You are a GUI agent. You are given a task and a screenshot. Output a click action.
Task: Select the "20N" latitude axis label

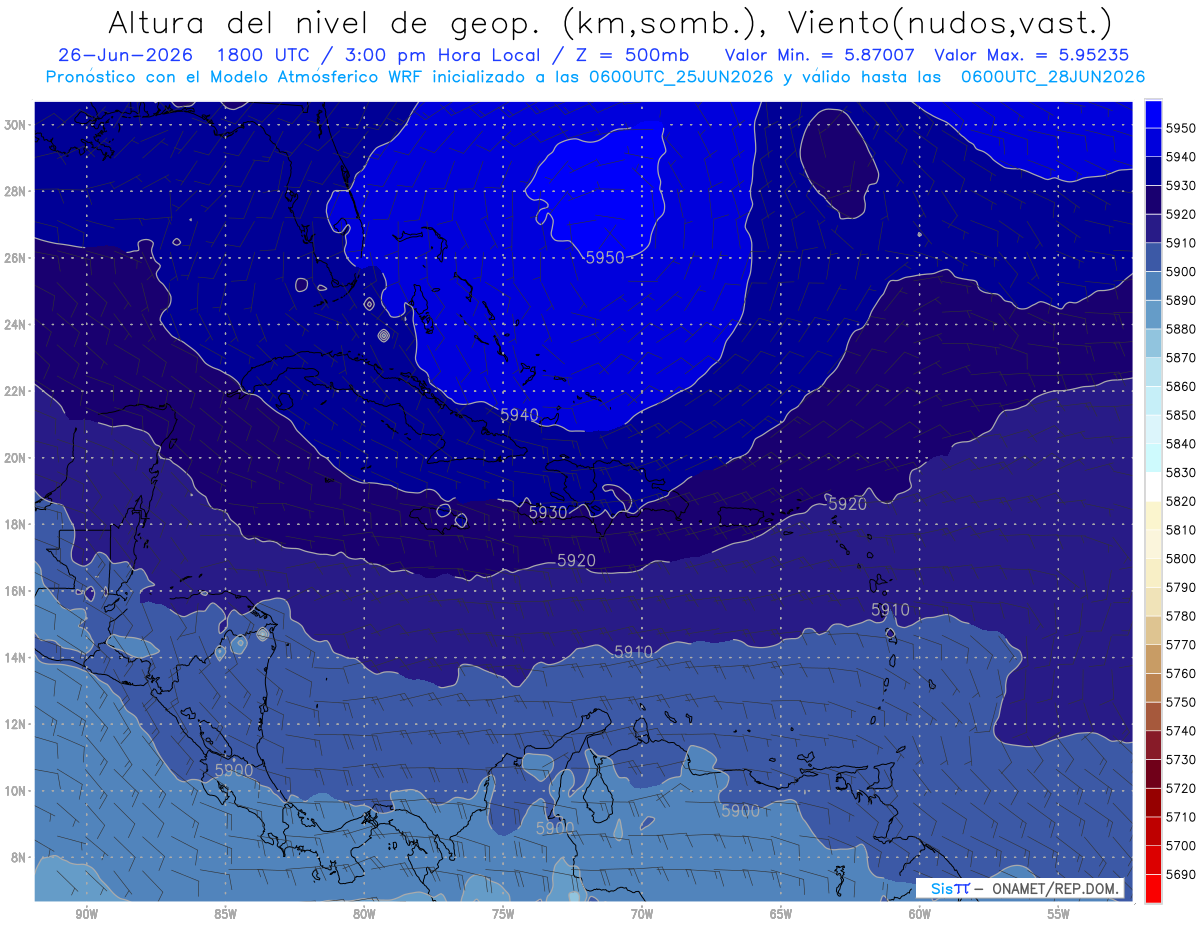click(x=17, y=458)
